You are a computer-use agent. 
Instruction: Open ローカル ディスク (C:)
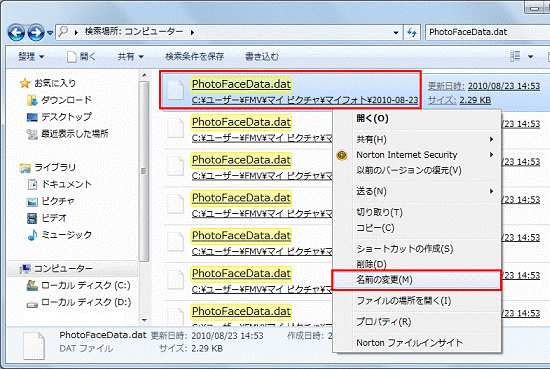pos(79,285)
